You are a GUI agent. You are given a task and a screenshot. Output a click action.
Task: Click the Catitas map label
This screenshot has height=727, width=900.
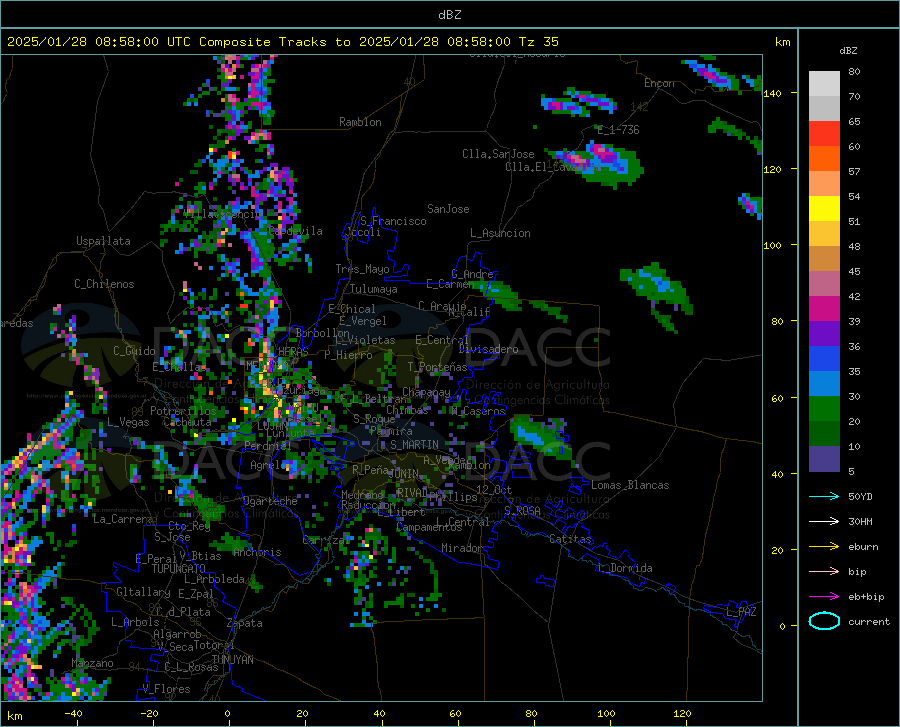(570, 539)
